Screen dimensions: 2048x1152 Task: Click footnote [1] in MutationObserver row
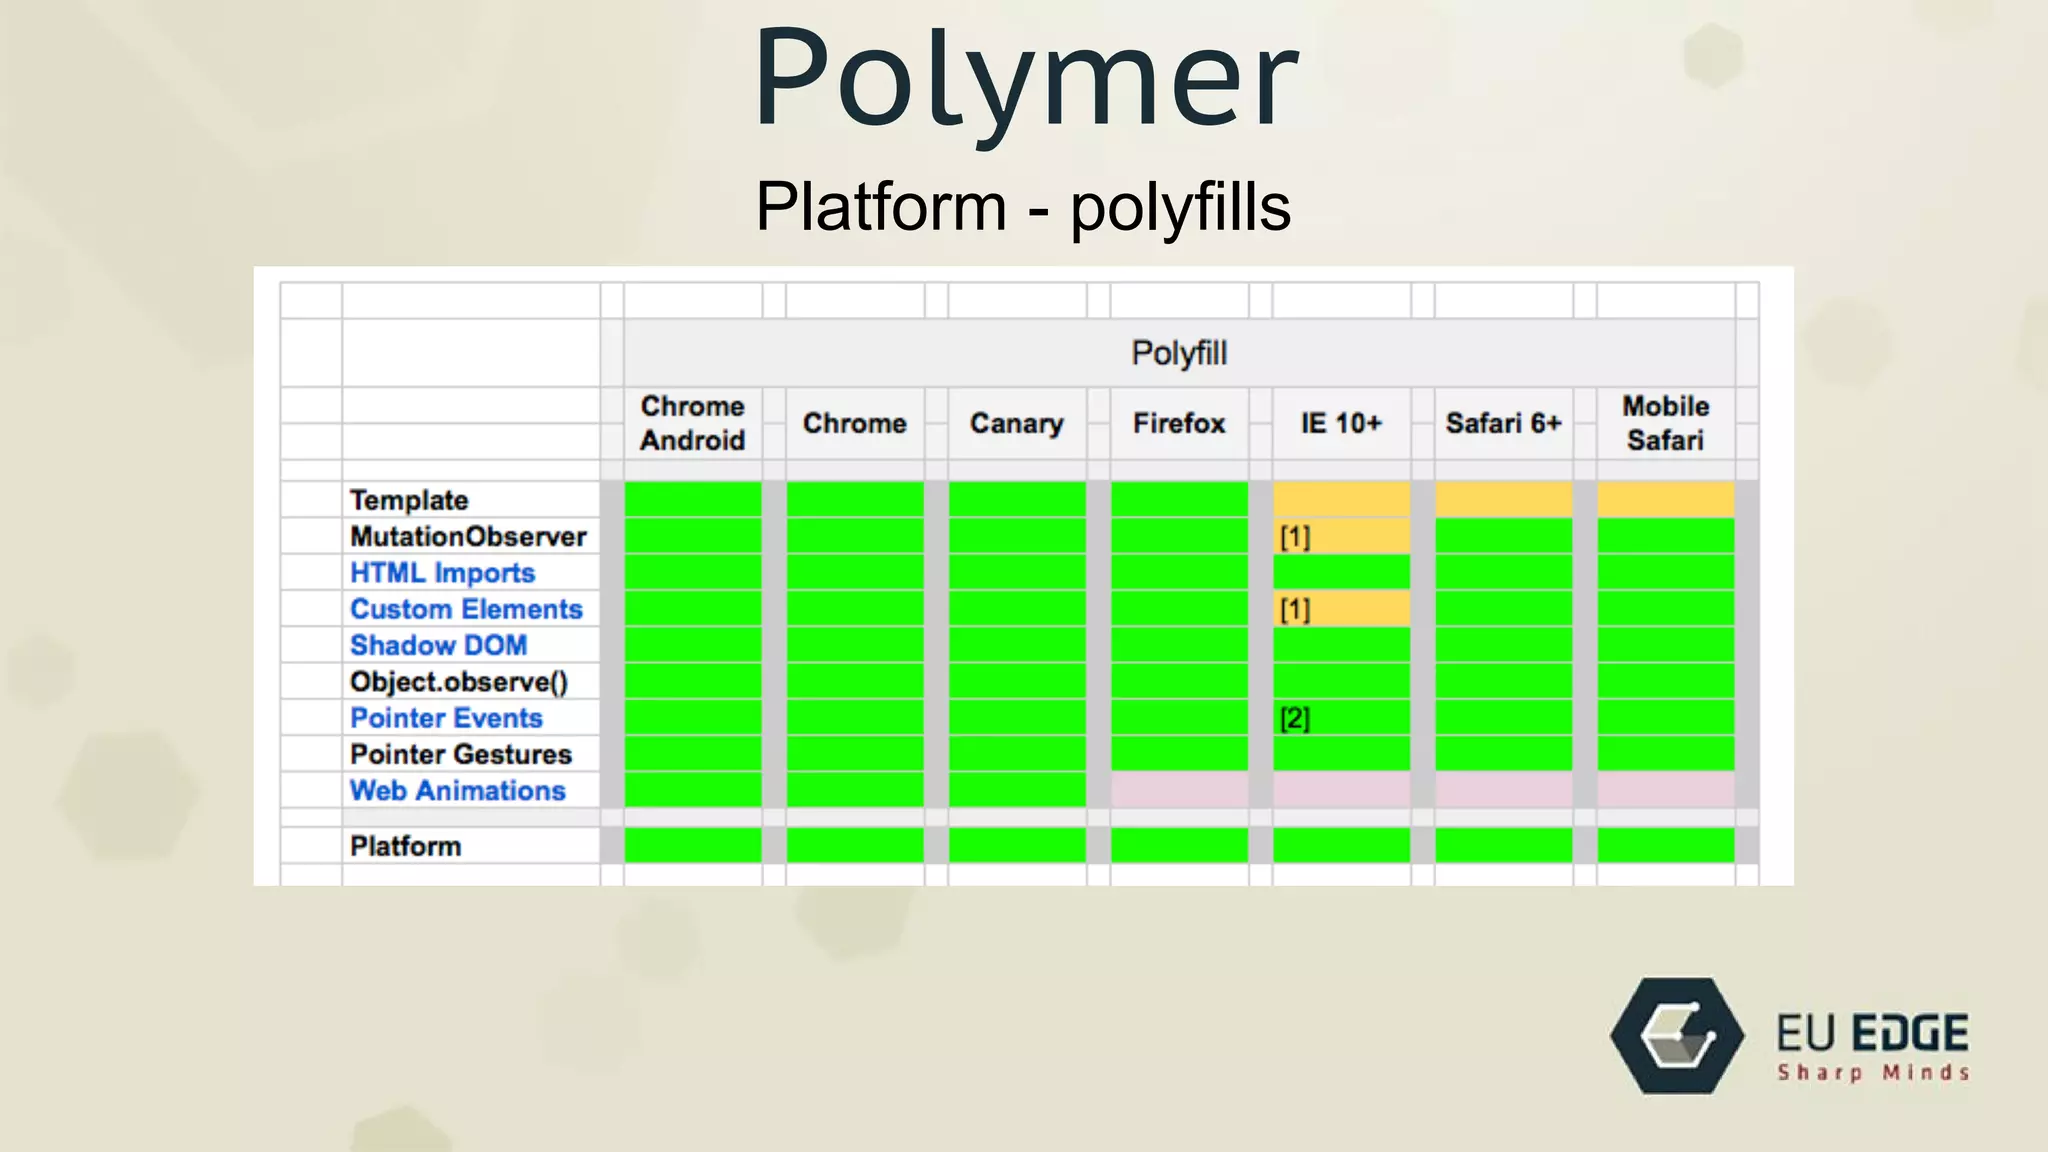(1295, 537)
